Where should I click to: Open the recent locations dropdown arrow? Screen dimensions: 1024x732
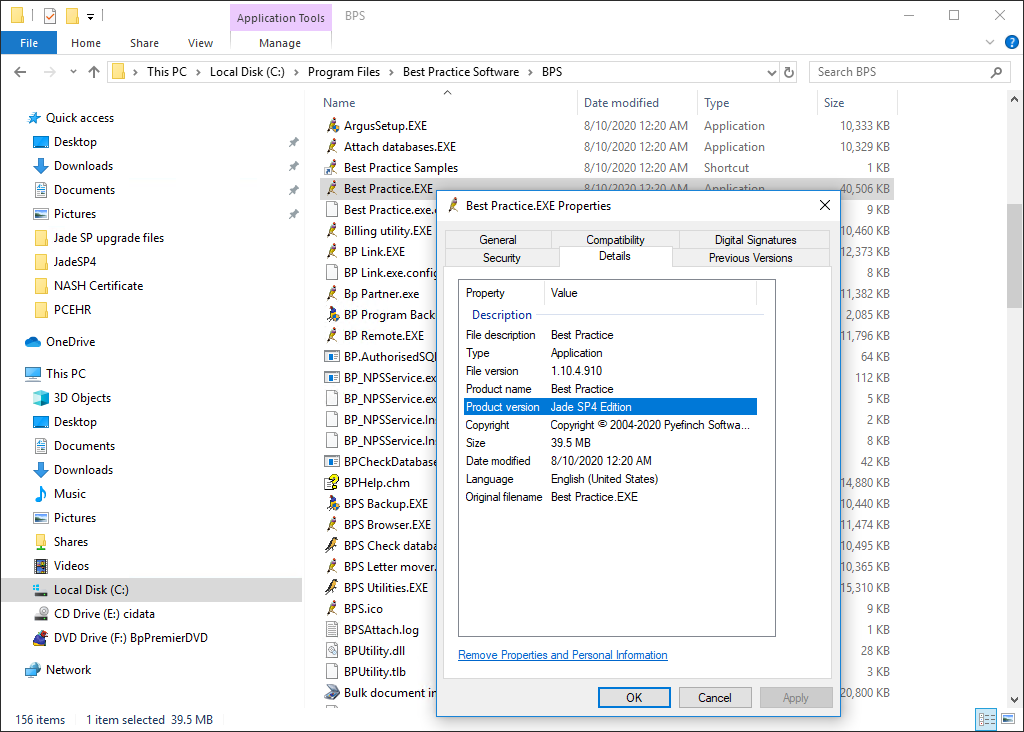click(73, 72)
